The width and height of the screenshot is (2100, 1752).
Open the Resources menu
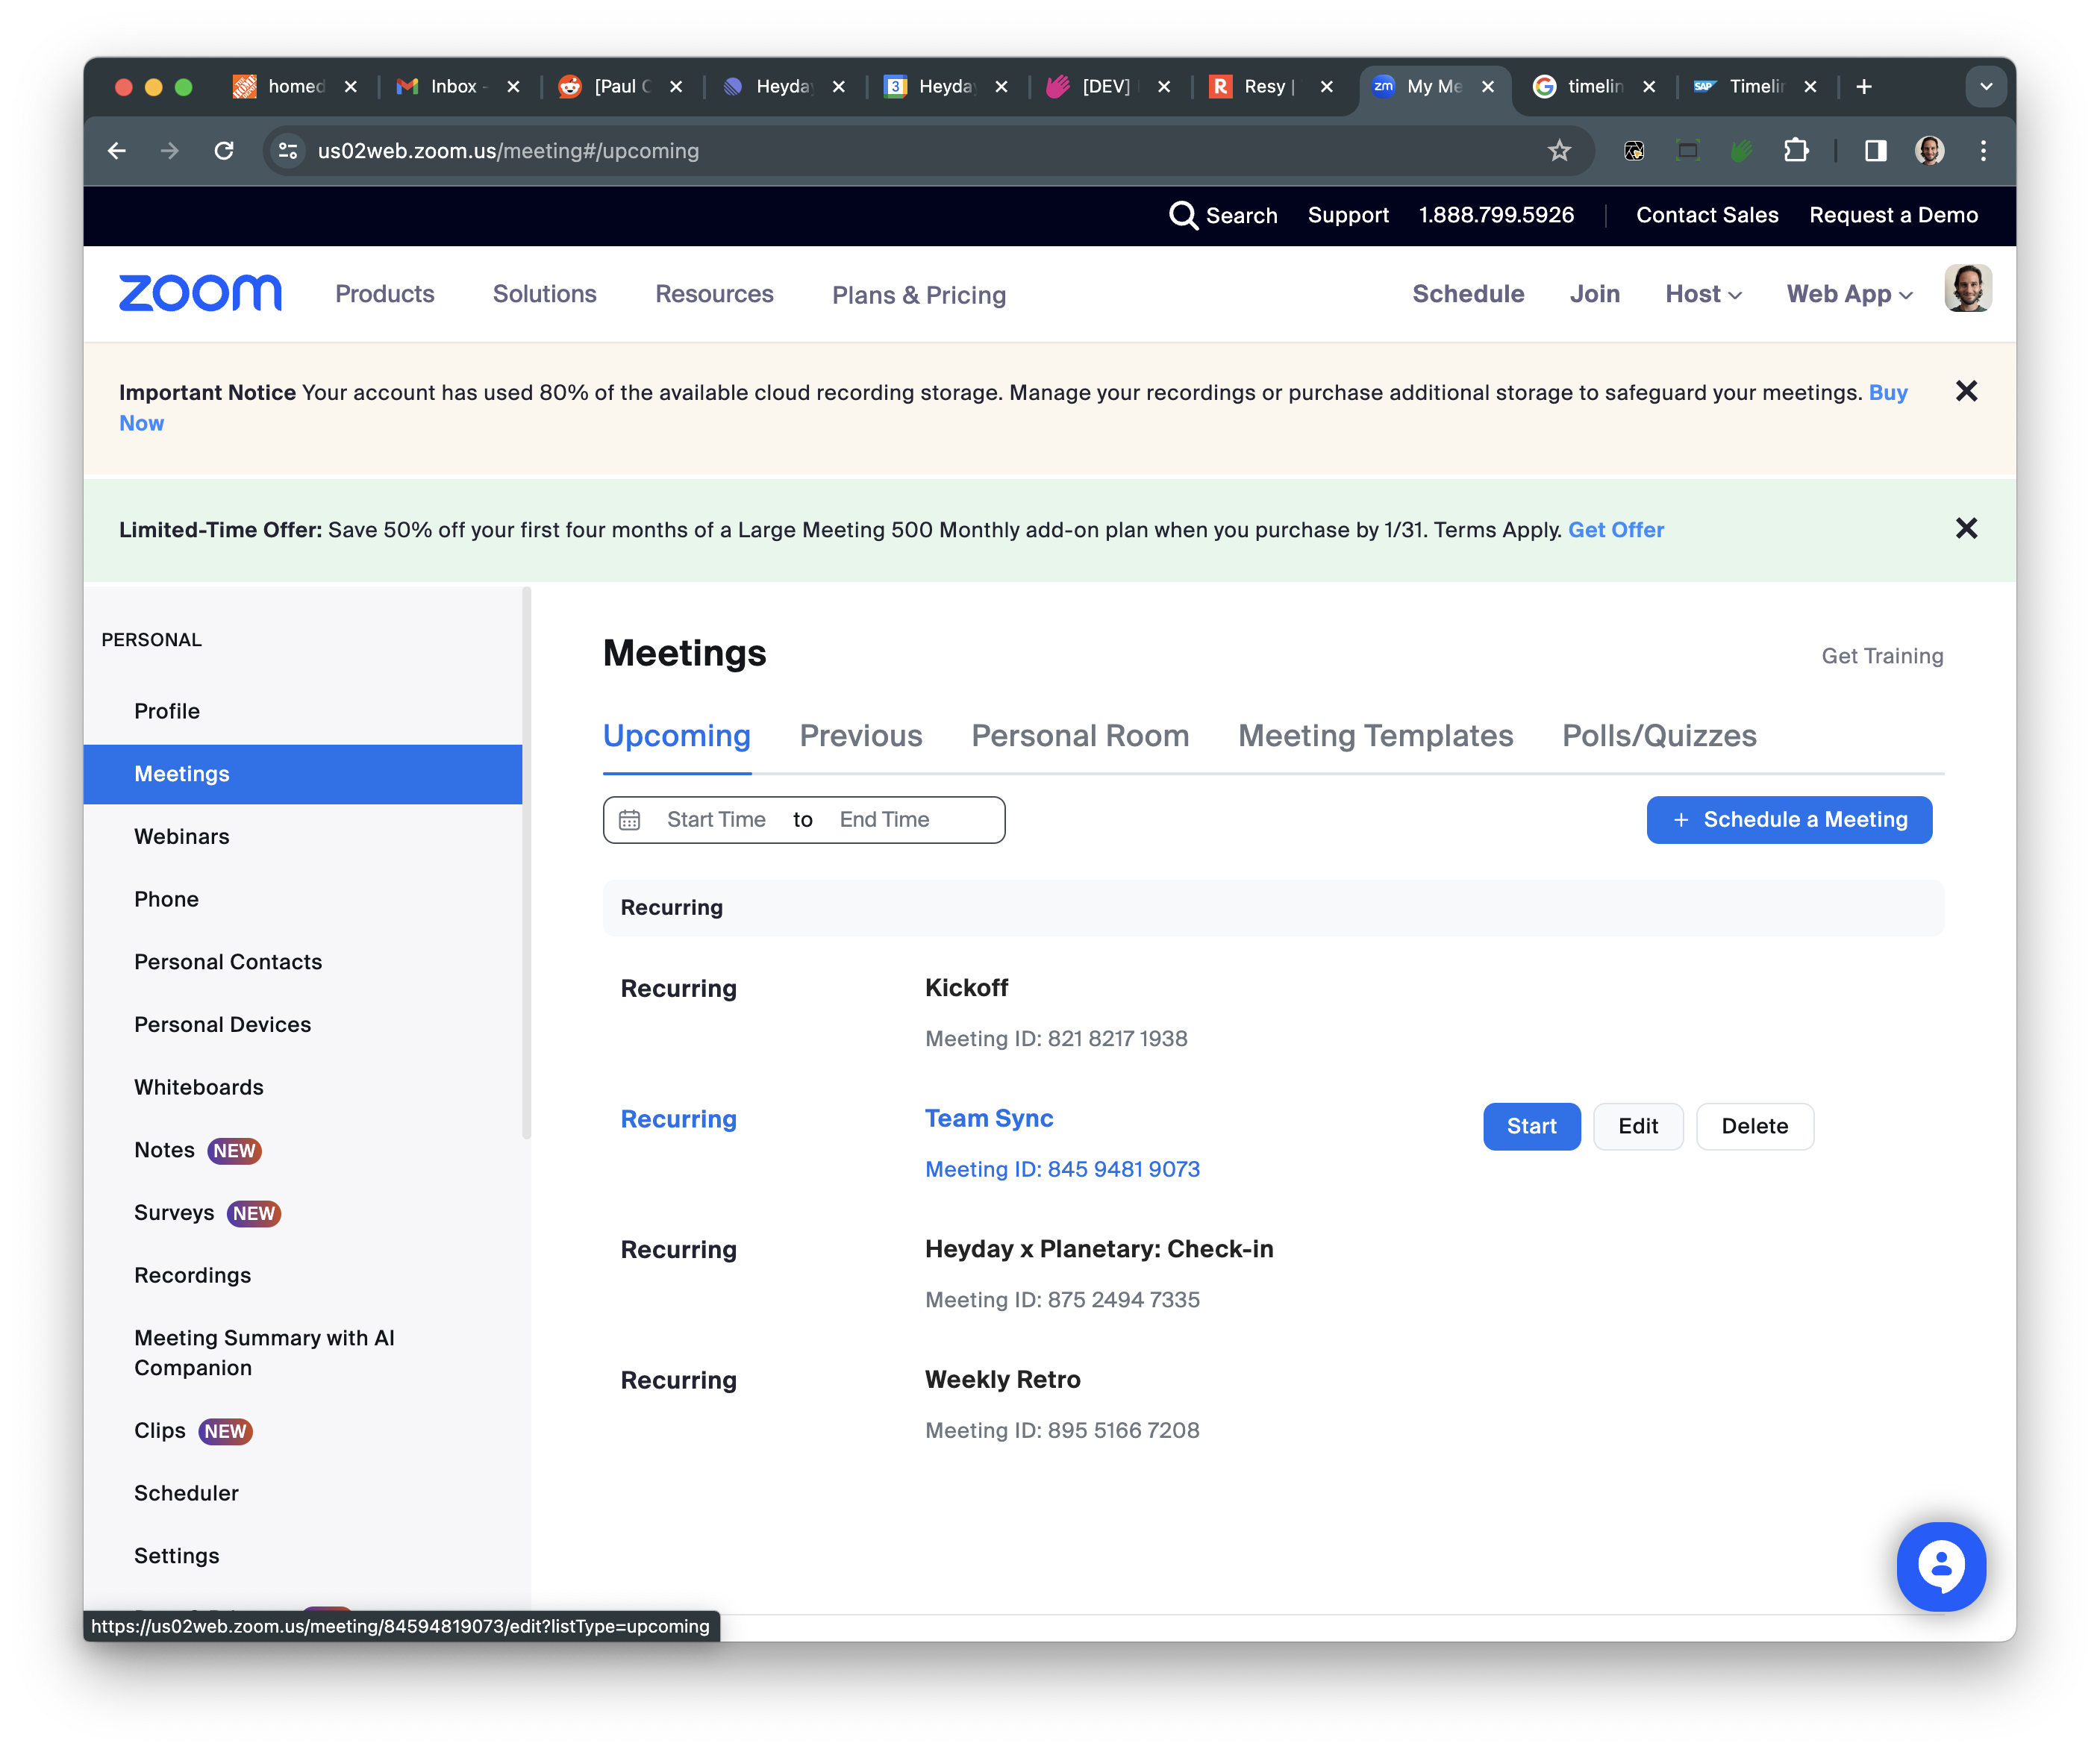pyautogui.click(x=714, y=294)
